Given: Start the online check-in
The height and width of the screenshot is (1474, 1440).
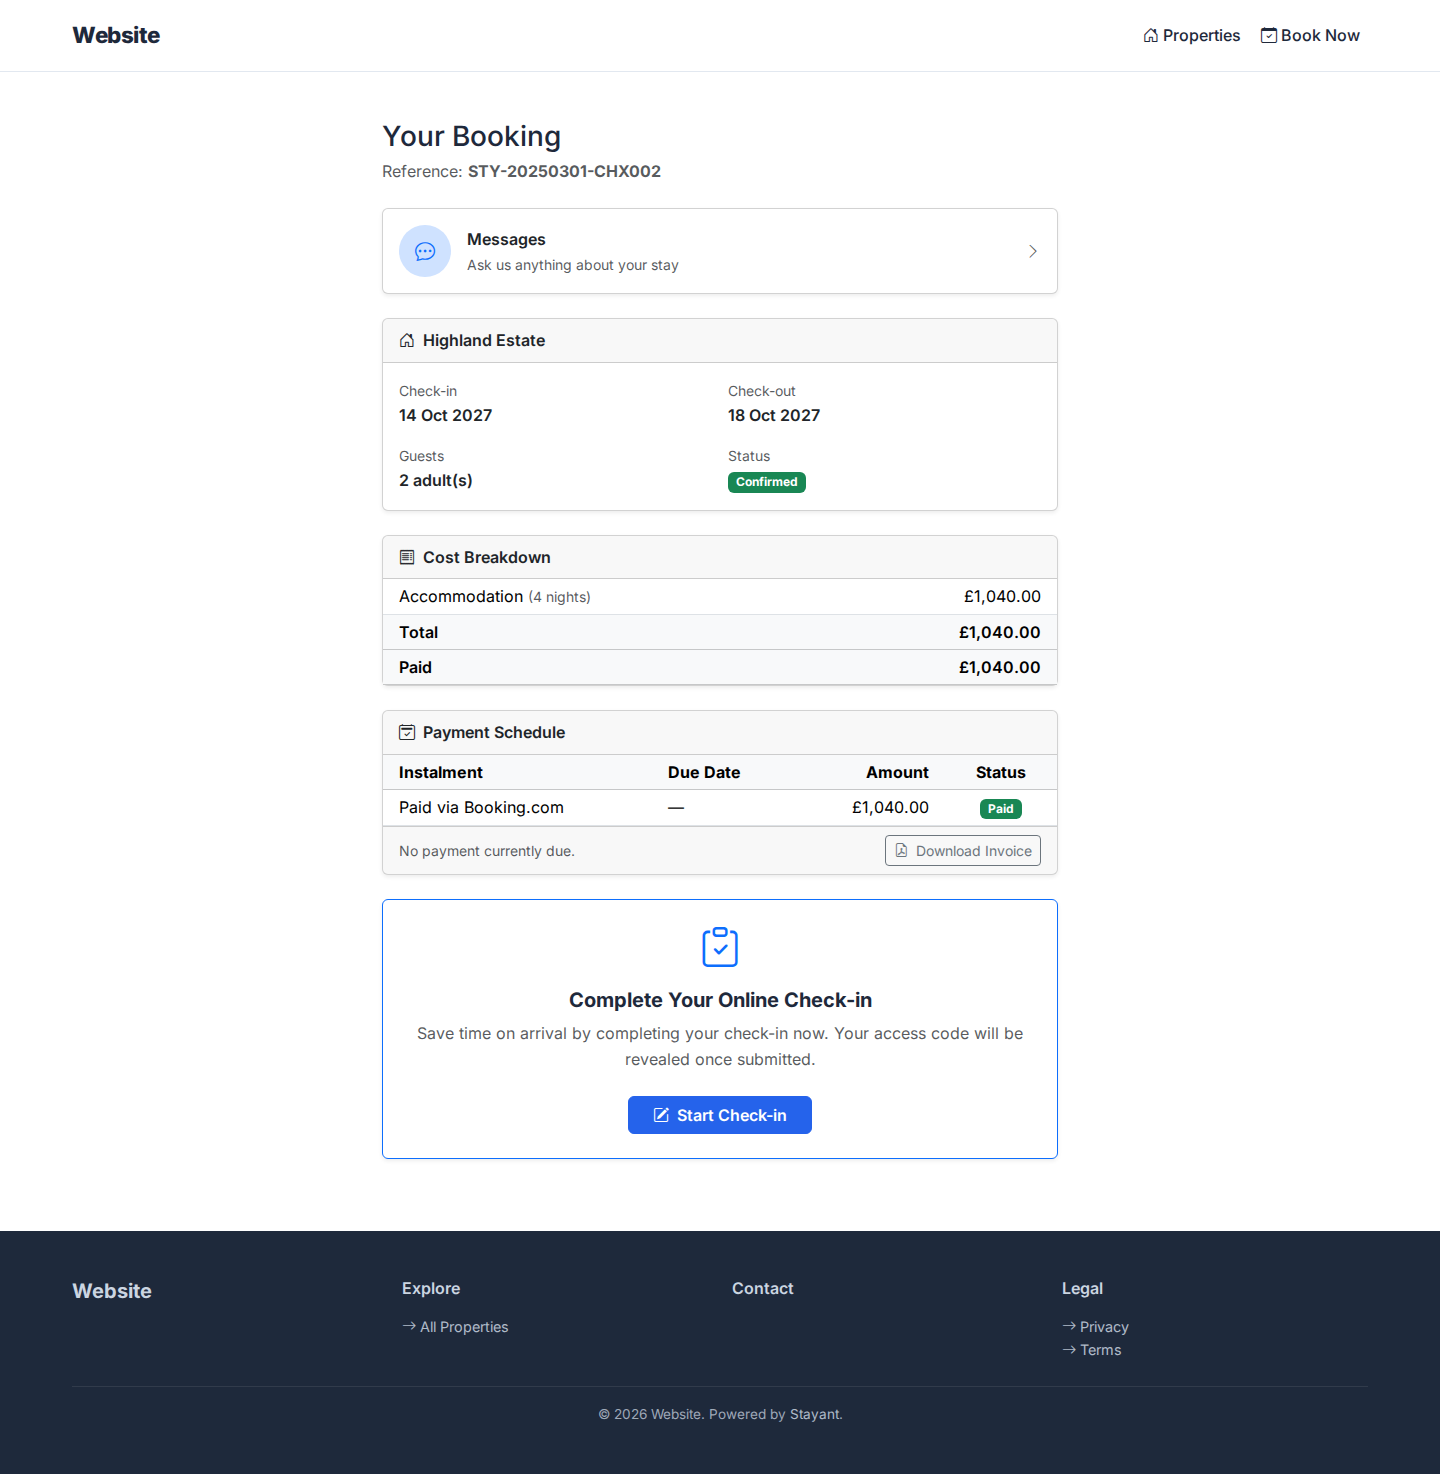Looking at the screenshot, I should 720,1115.
